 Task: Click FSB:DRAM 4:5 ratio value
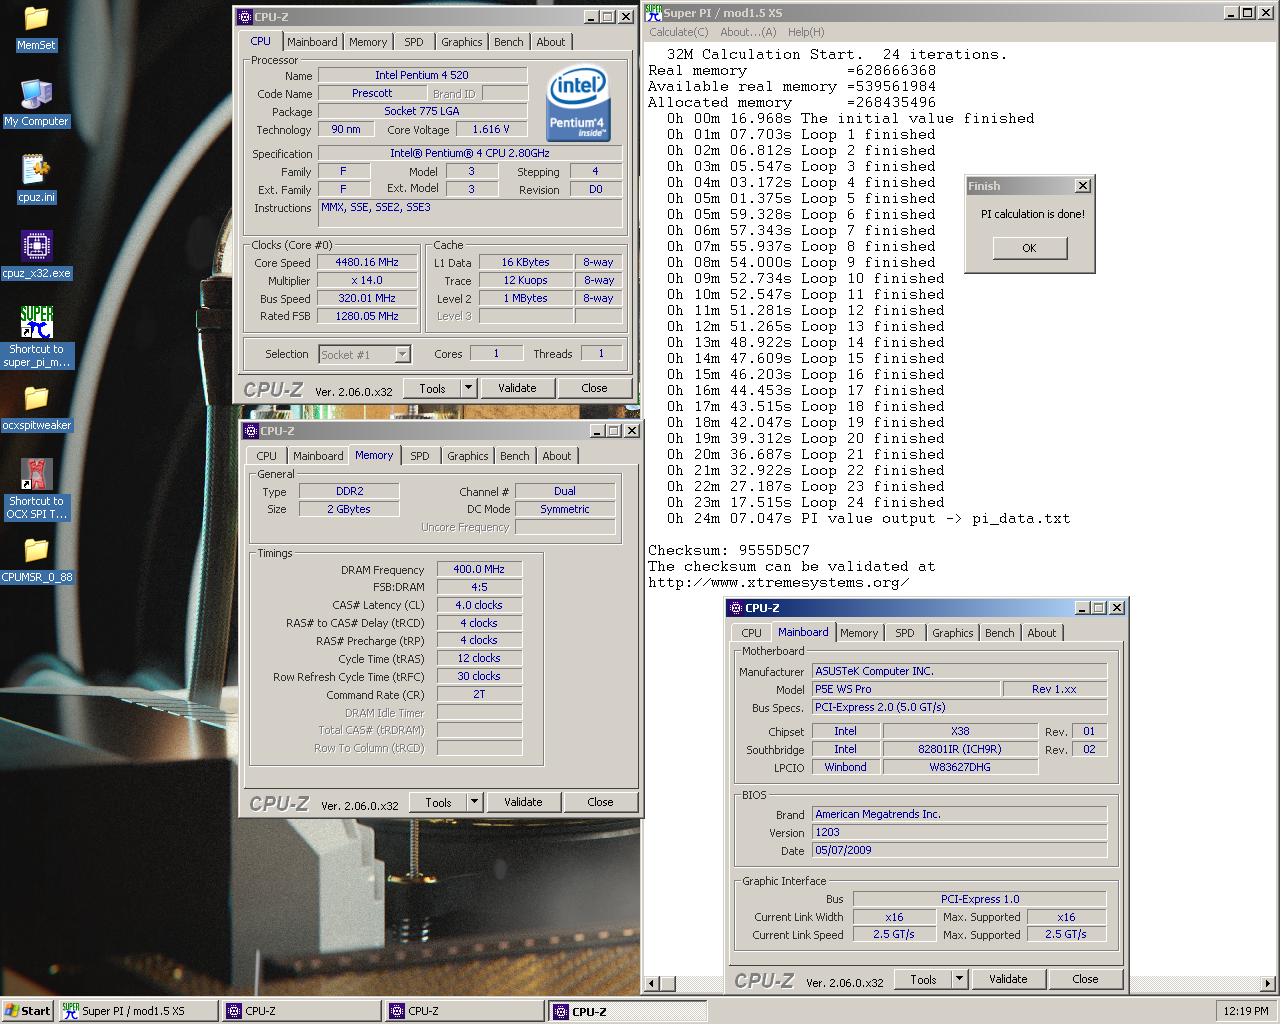pyautogui.click(x=479, y=587)
